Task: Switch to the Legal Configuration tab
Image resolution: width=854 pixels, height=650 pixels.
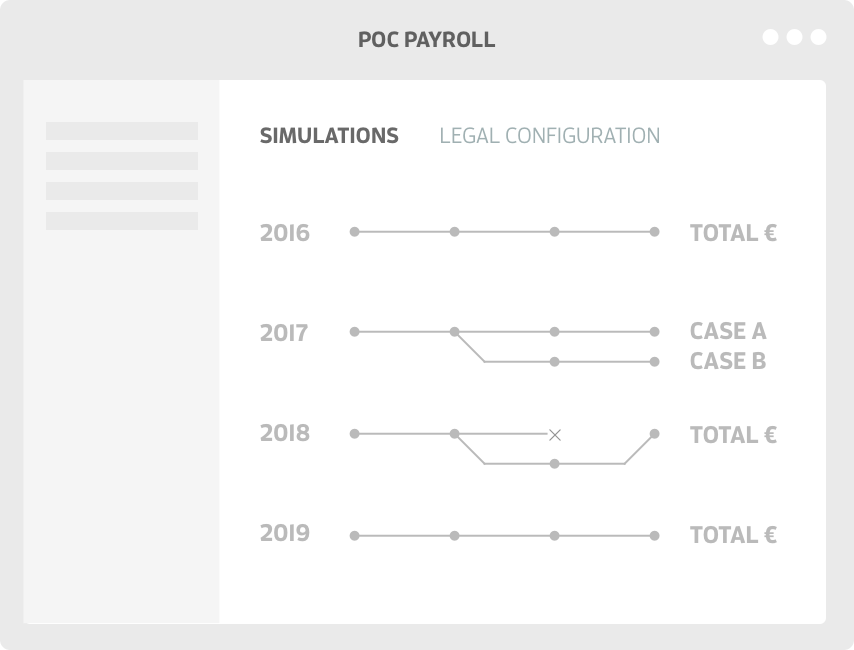Action: 550,136
